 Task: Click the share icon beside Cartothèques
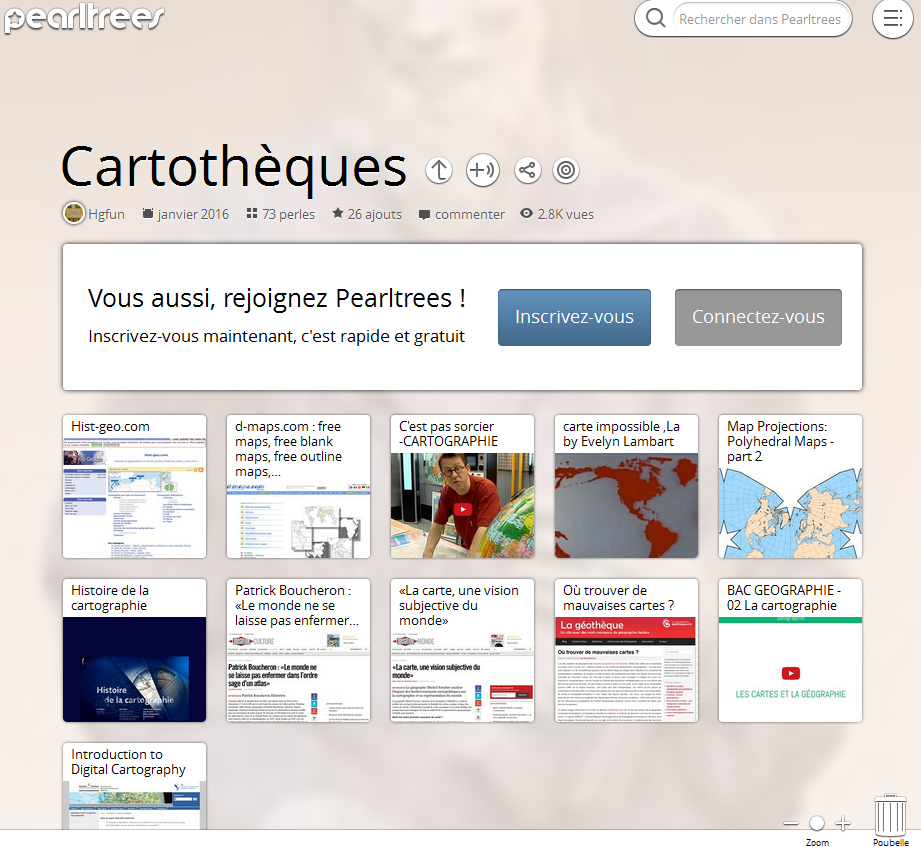[x=527, y=170]
